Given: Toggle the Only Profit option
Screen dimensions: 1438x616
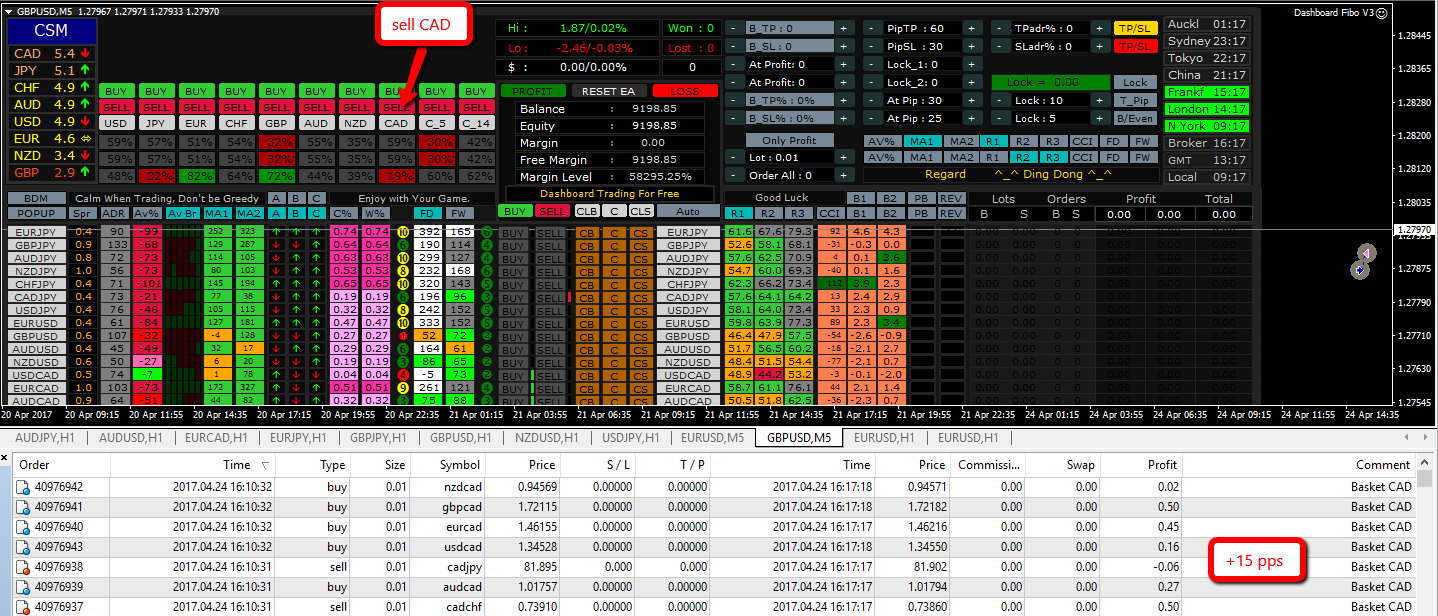Looking at the screenshot, I should [x=789, y=140].
